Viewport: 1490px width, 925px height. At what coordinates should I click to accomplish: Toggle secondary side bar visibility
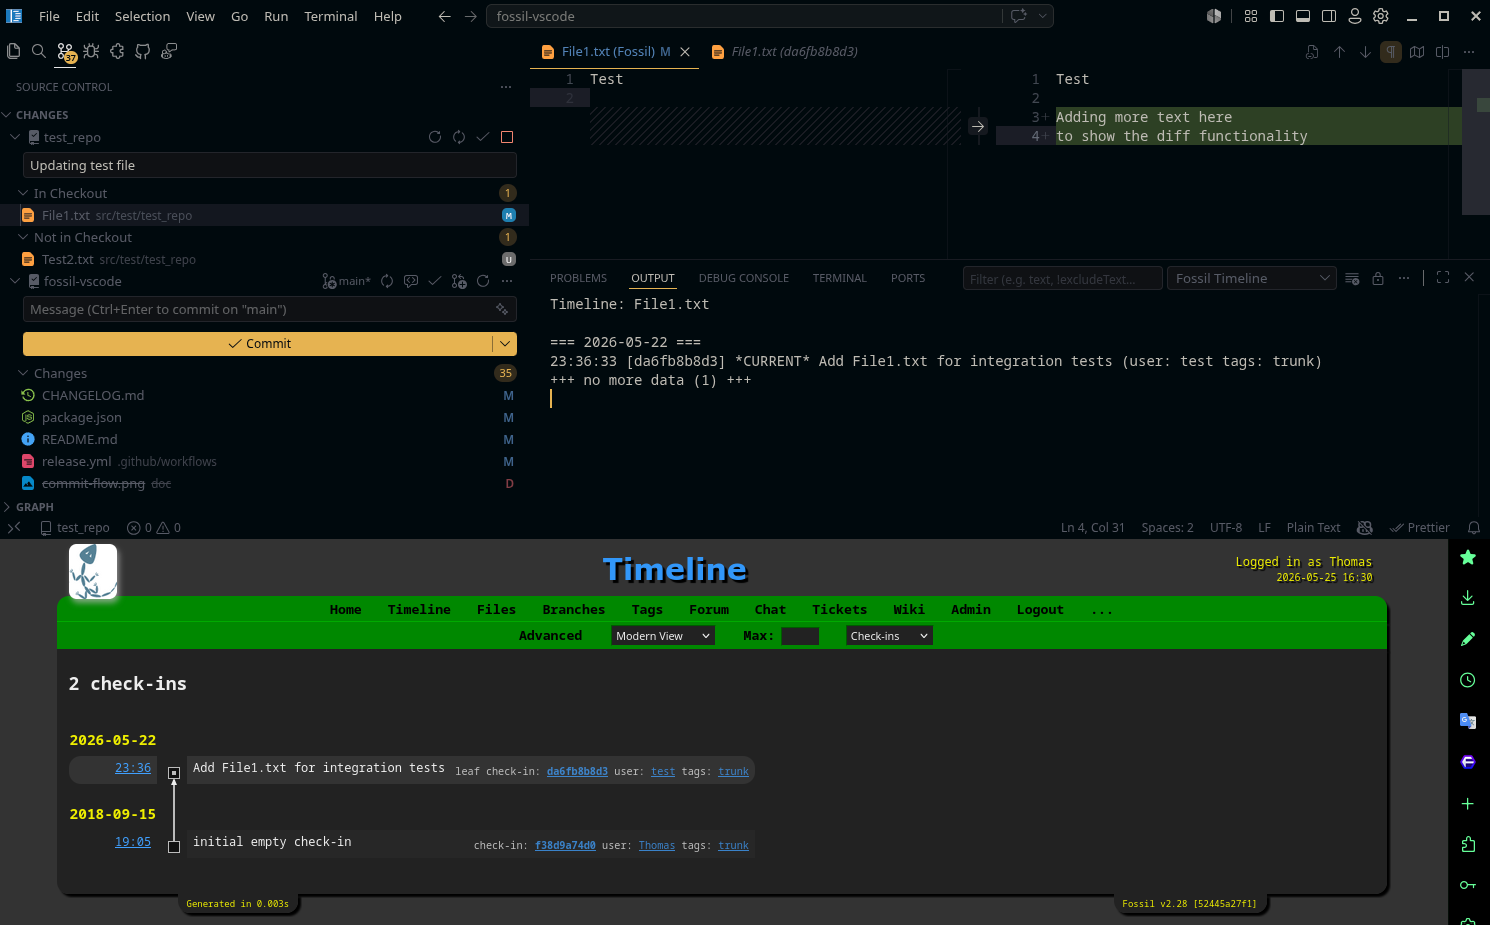(x=1329, y=16)
